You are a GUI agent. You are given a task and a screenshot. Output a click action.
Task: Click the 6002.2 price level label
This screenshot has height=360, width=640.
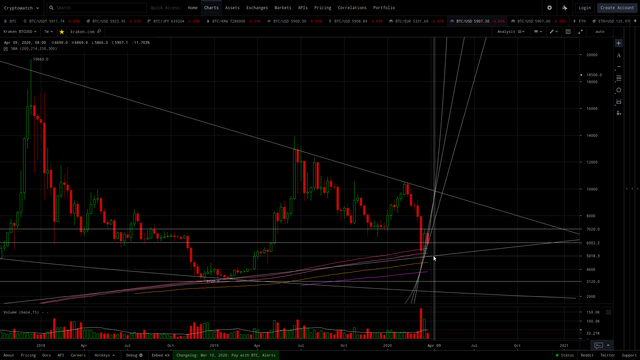pyautogui.click(x=593, y=243)
